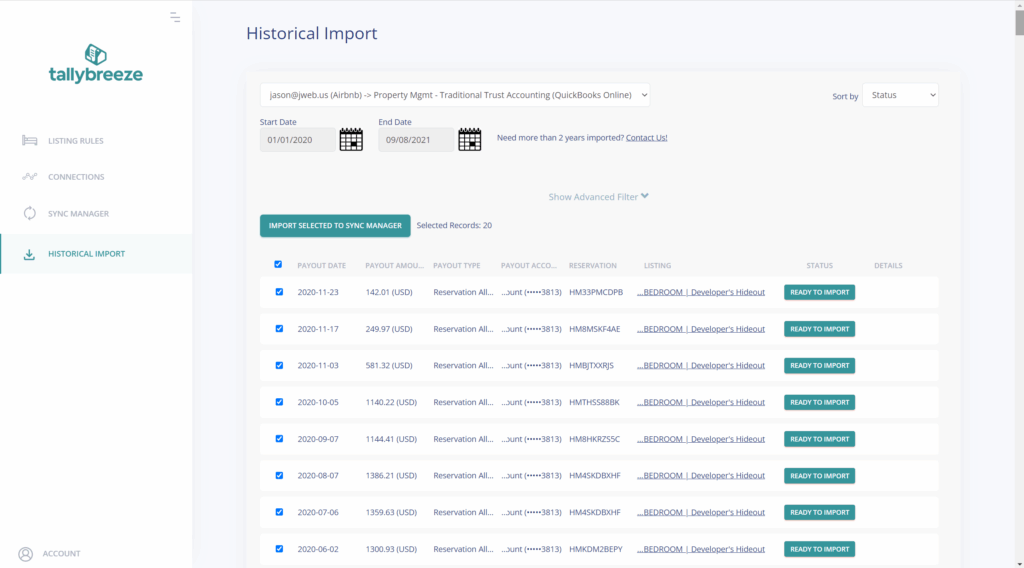1024x568 pixels.
Task: Open the connection selector dropdown
Action: (455, 95)
